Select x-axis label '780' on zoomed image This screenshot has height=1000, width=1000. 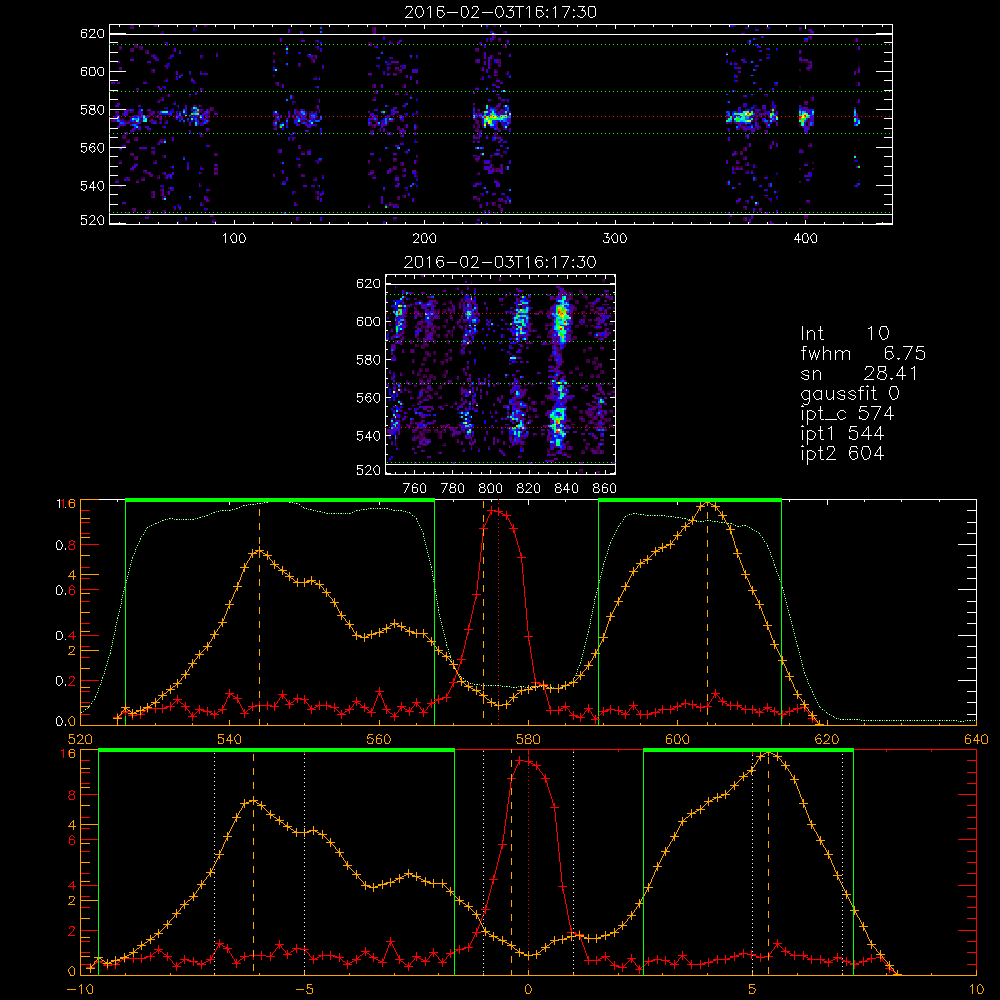[x=453, y=489]
